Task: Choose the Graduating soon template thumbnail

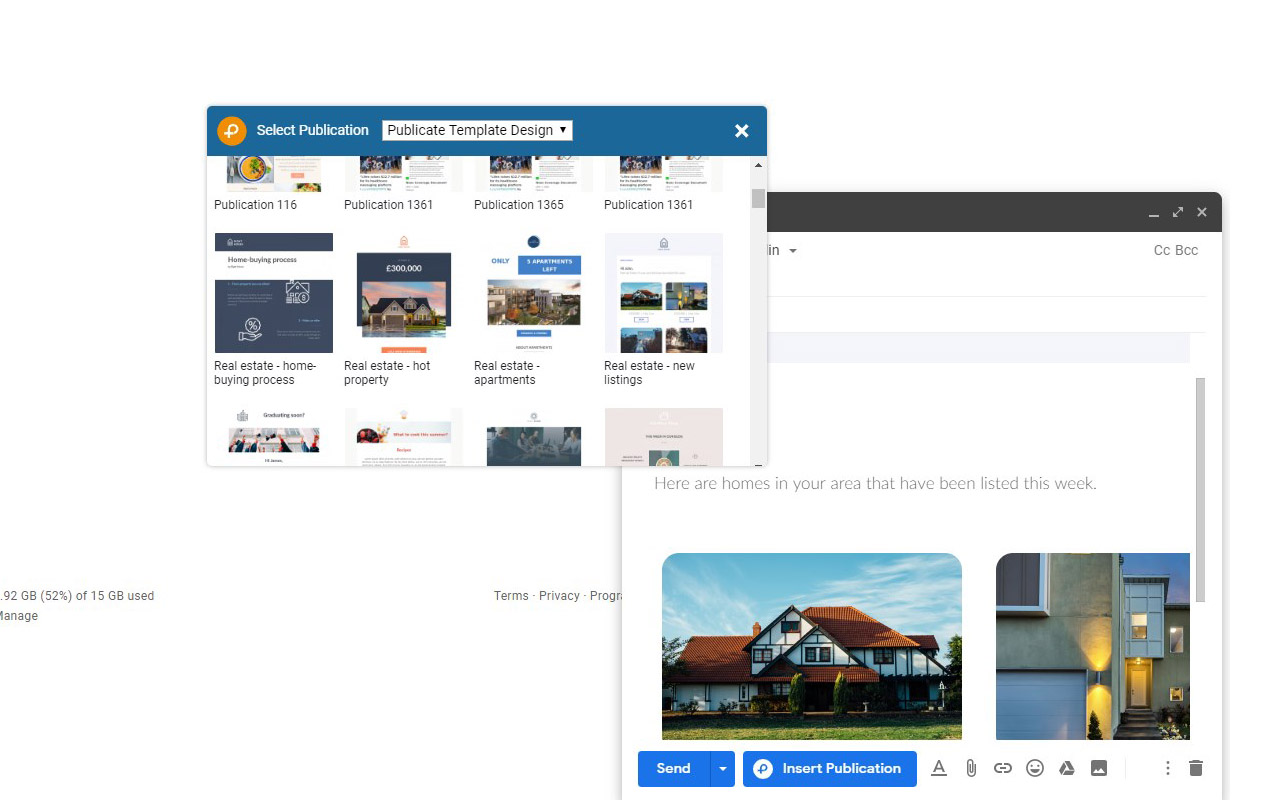Action: 274,437
